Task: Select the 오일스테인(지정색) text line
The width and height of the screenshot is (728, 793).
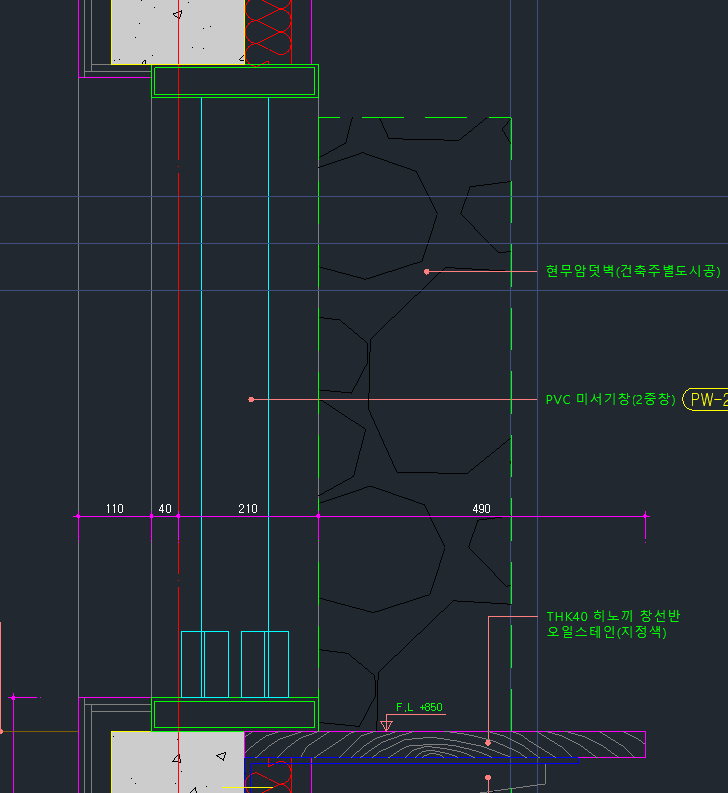Action: pos(606,632)
